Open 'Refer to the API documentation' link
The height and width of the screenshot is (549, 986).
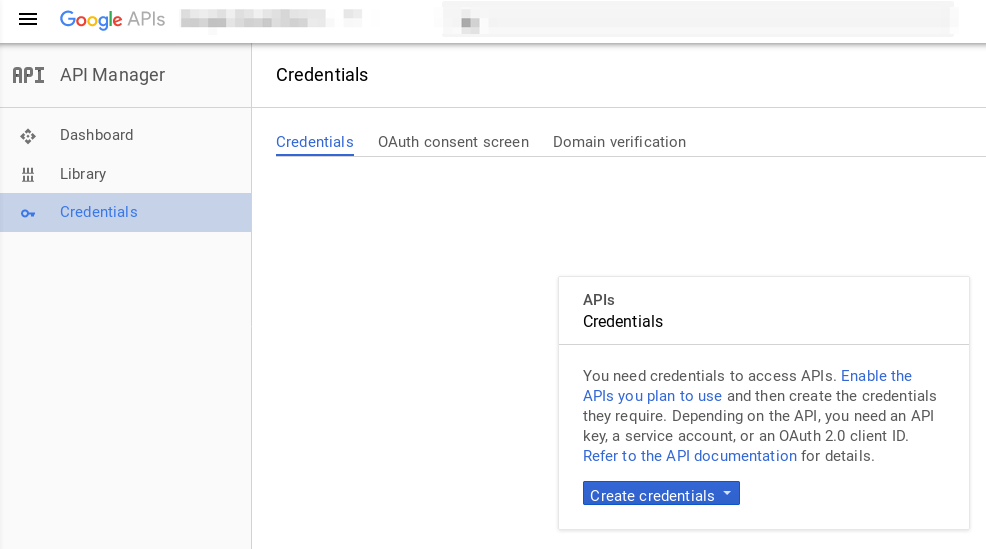pyautogui.click(x=690, y=456)
